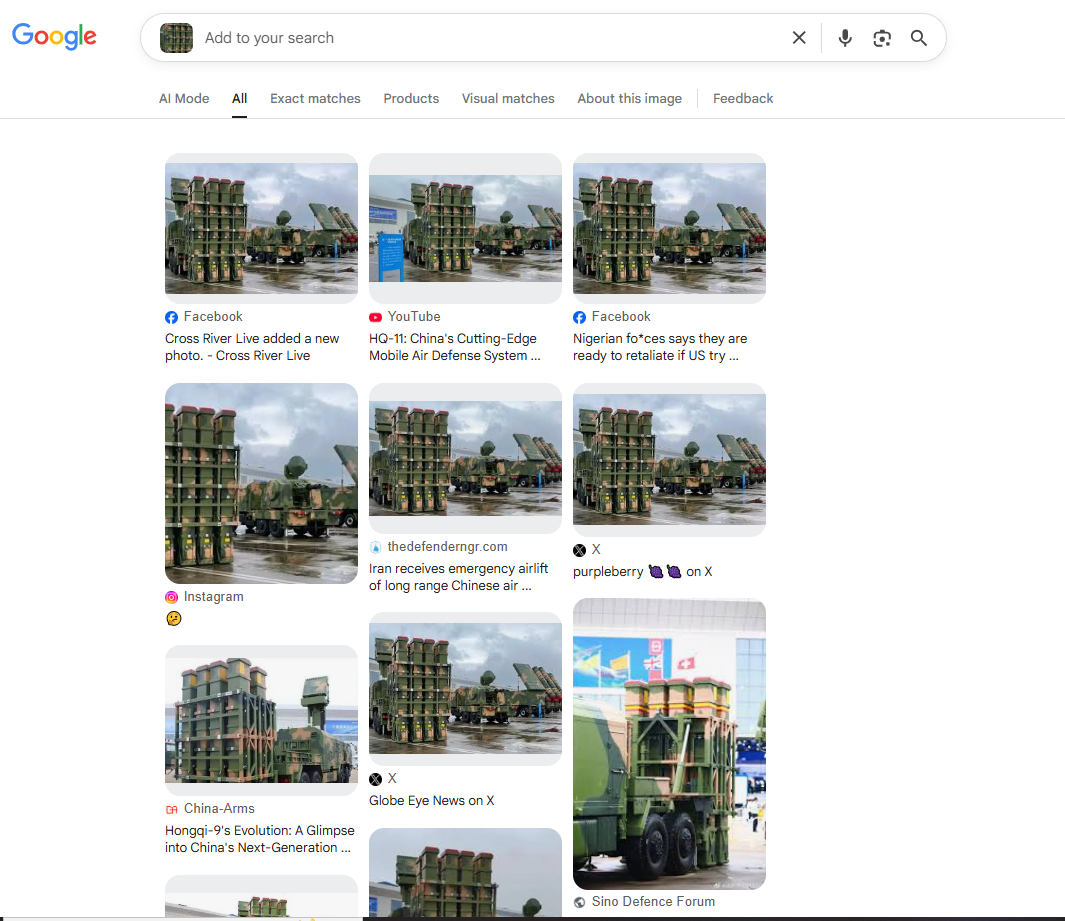Click the YouTube source icon

[x=376, y=317]
